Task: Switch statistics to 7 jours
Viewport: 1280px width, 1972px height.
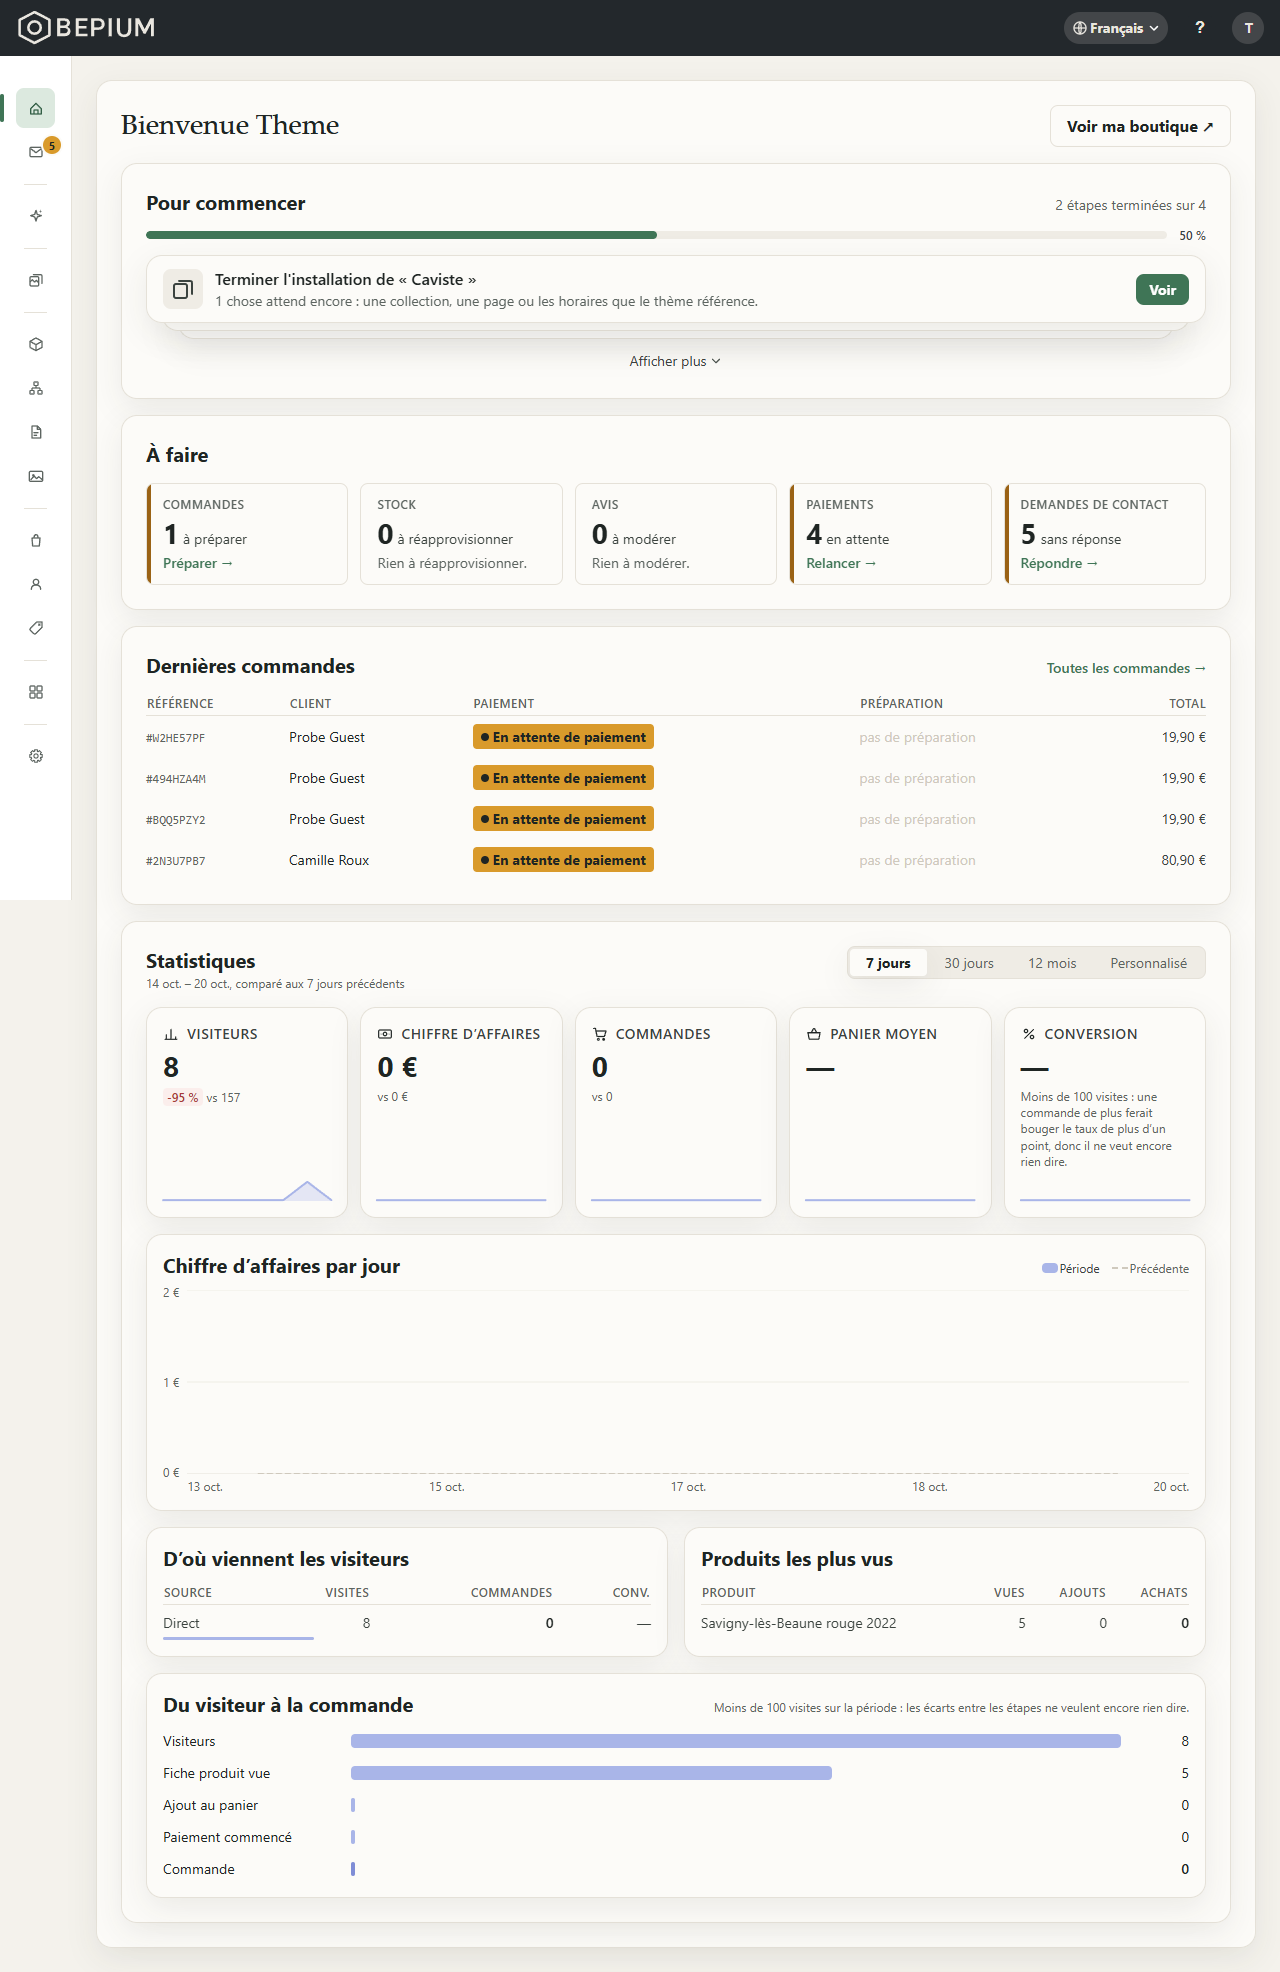Action: coord(888,963)
